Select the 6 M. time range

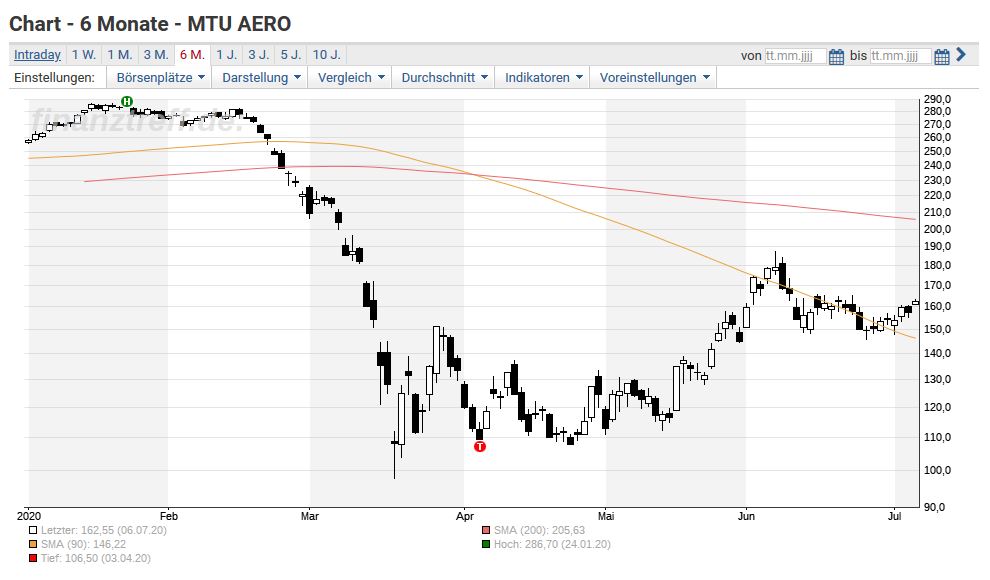pos(192,55)
